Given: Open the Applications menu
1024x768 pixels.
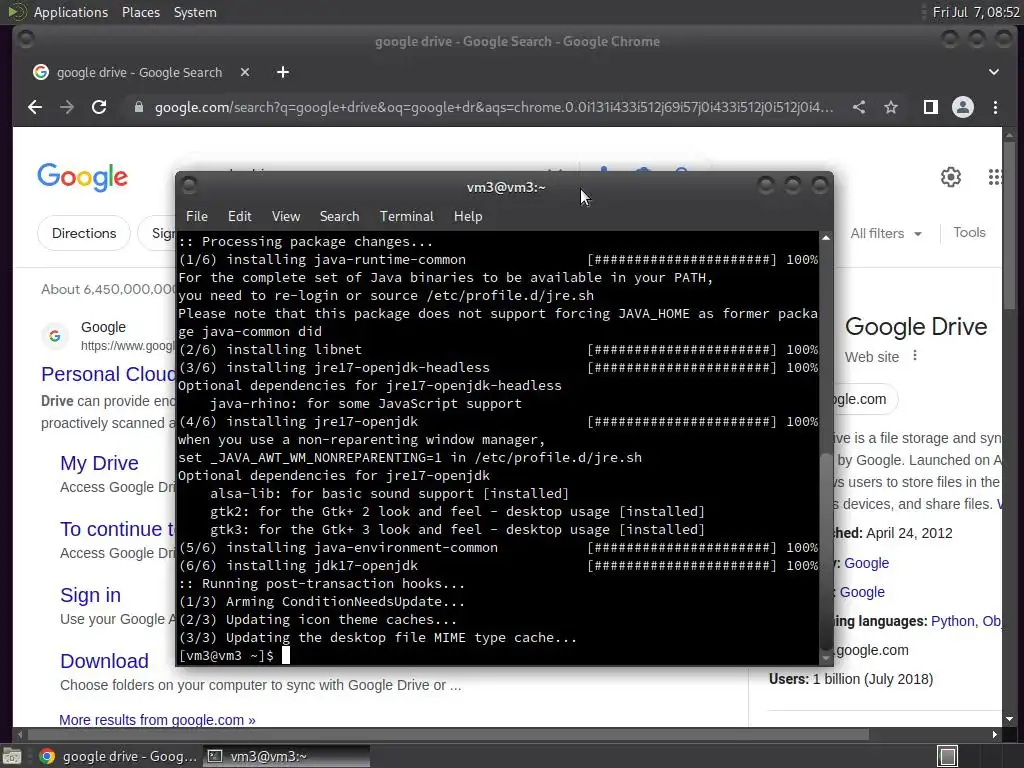Looking at the screenshot, I should point(71,12).
